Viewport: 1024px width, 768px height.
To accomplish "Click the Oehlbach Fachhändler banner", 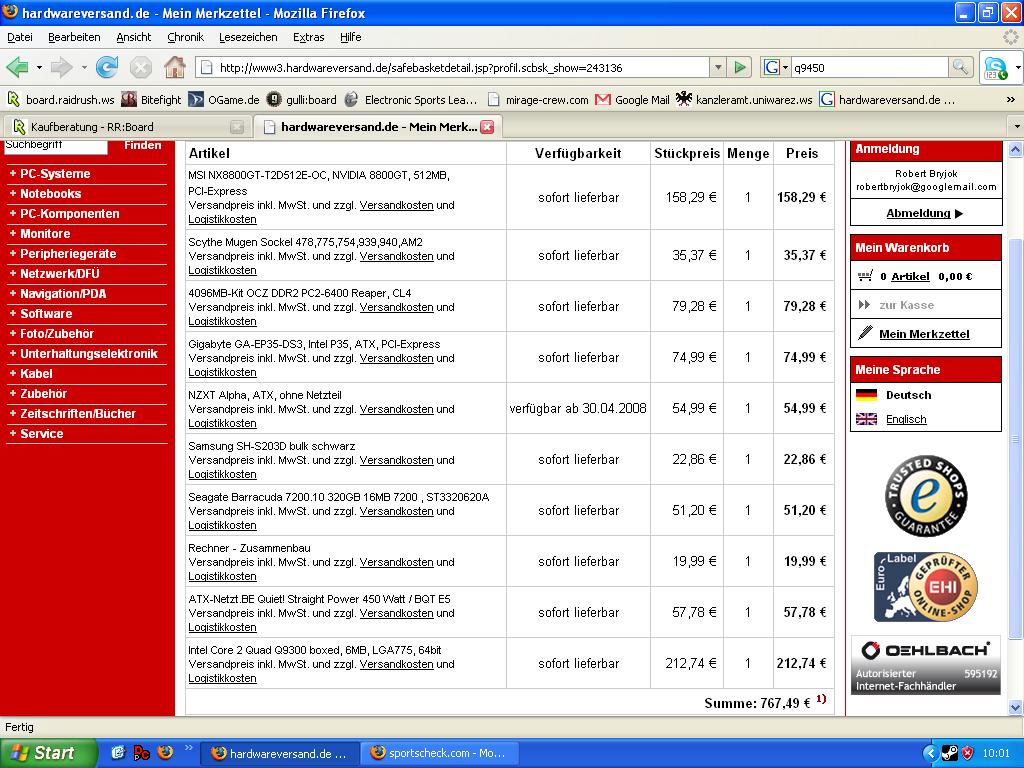I will [x=925, y=665].
